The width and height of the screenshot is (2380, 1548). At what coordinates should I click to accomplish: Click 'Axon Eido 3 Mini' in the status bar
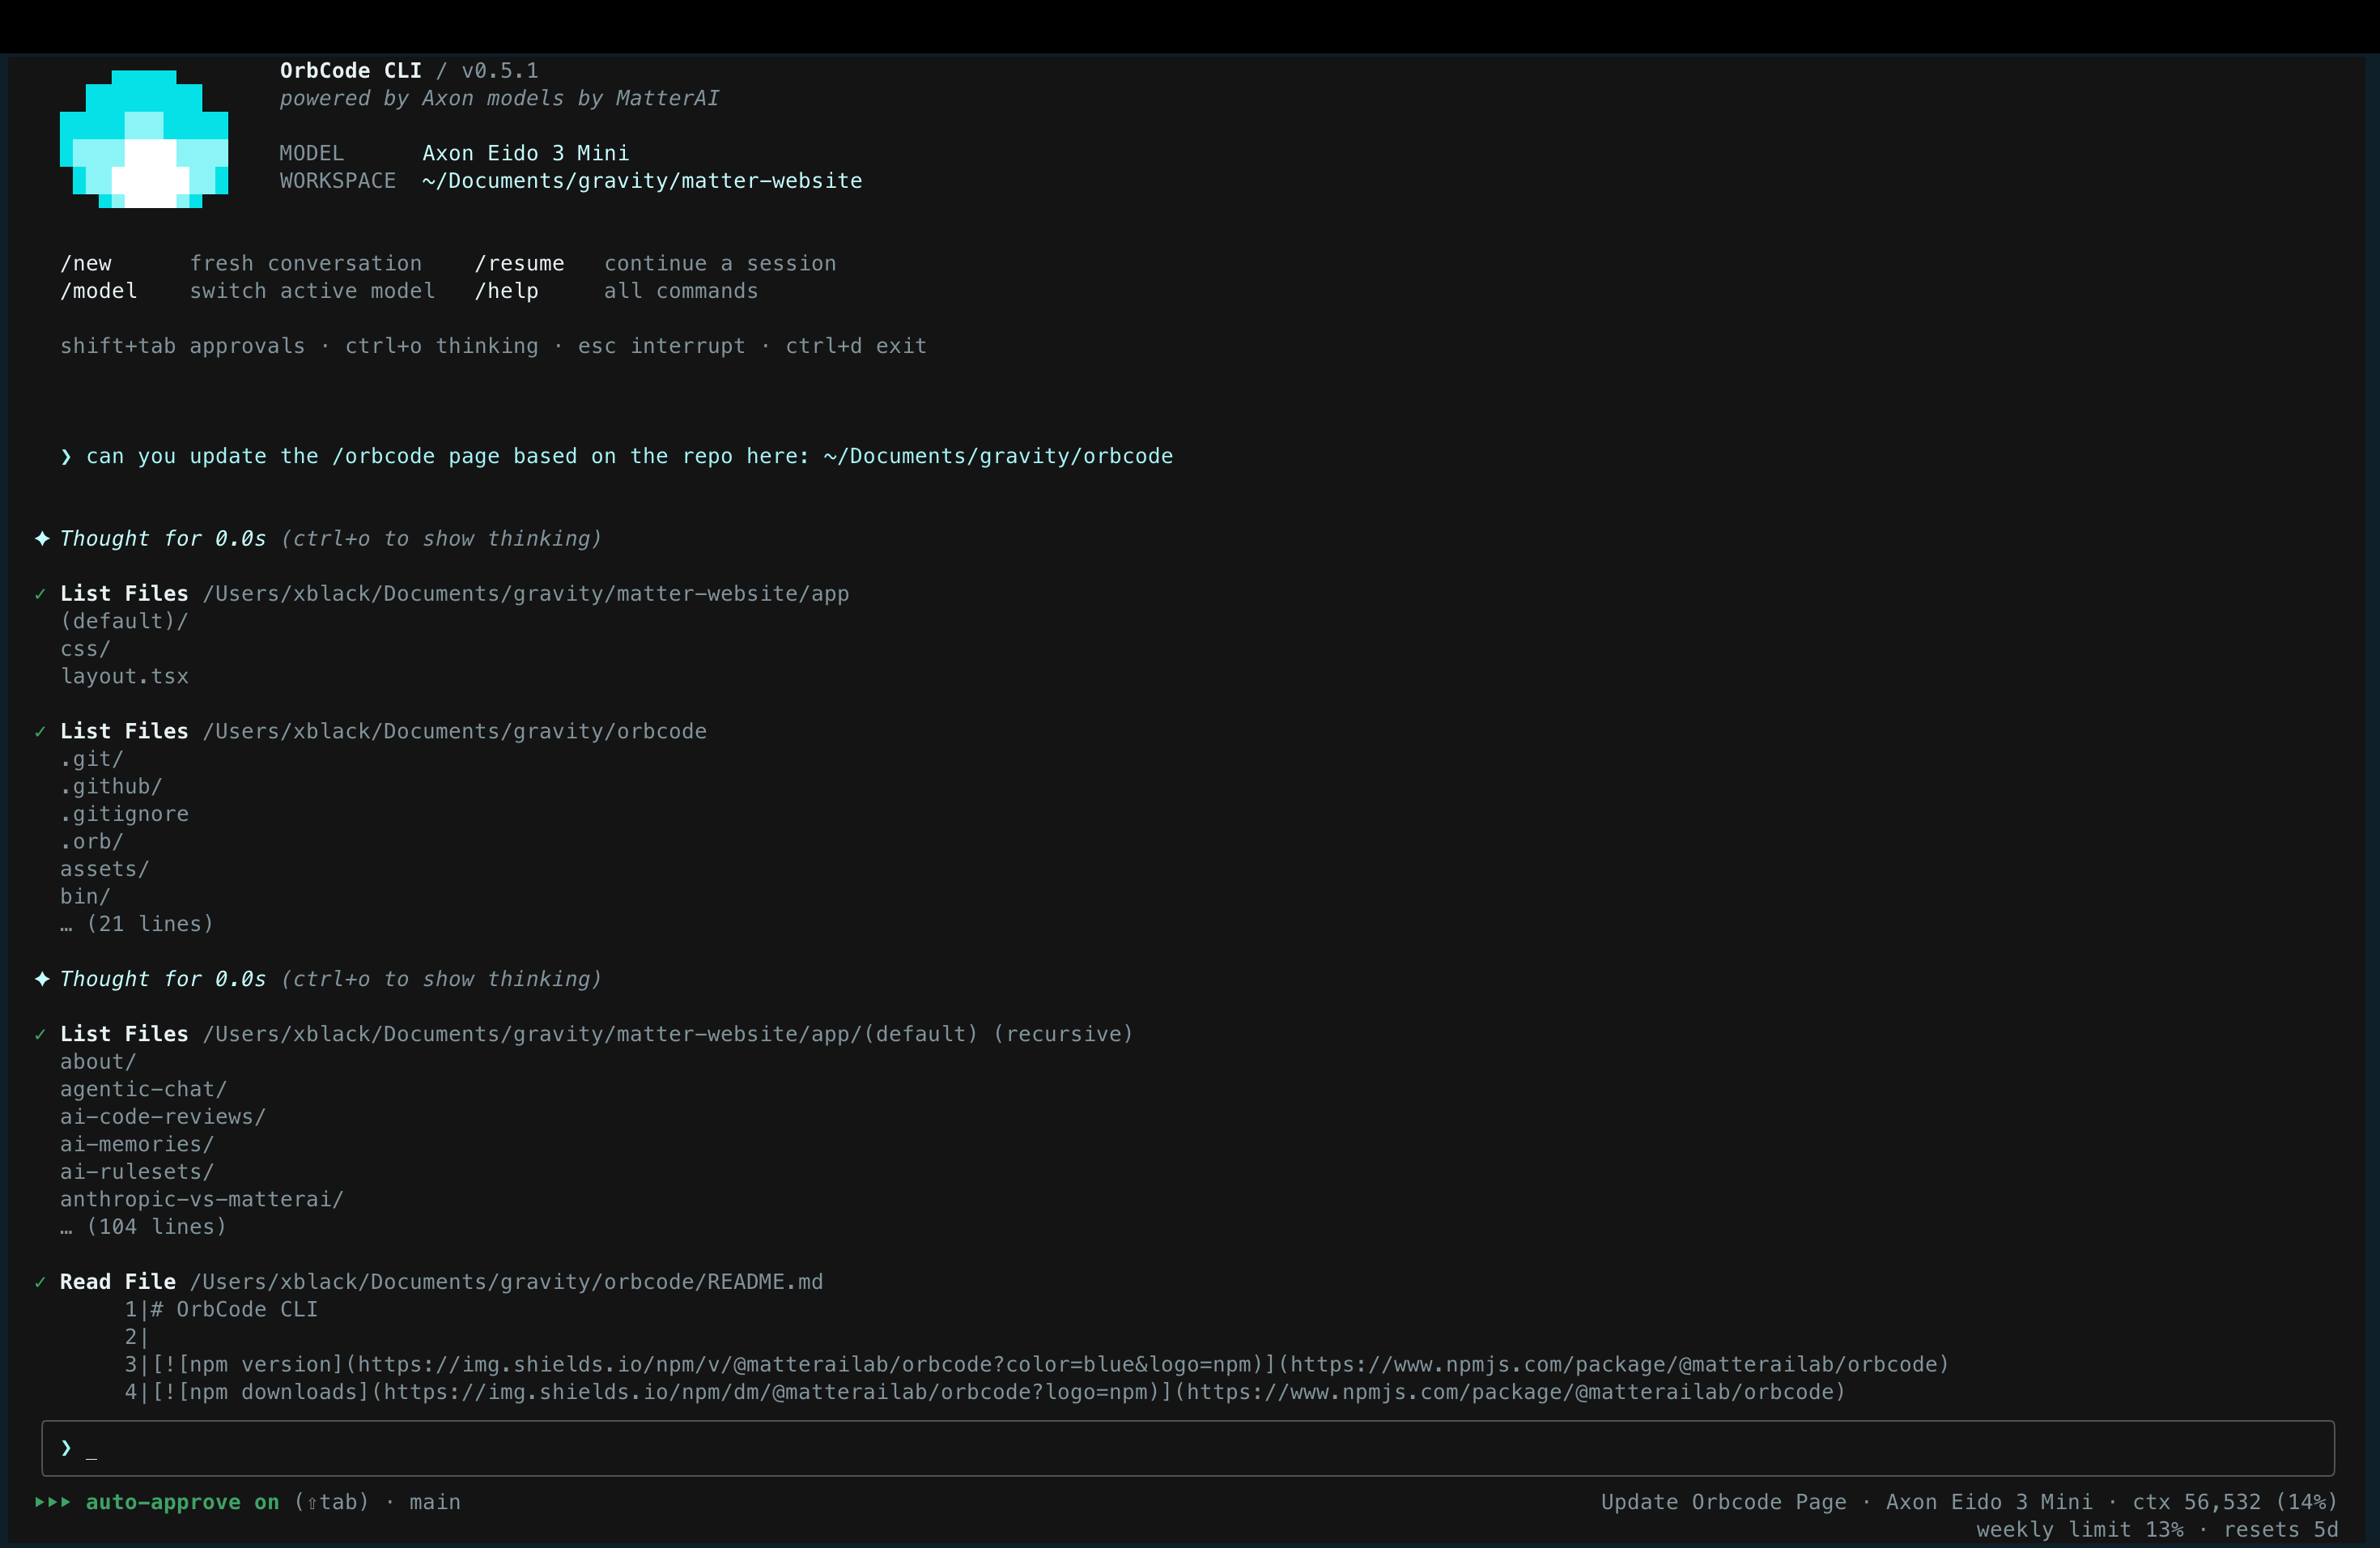click(1989, 1502)
